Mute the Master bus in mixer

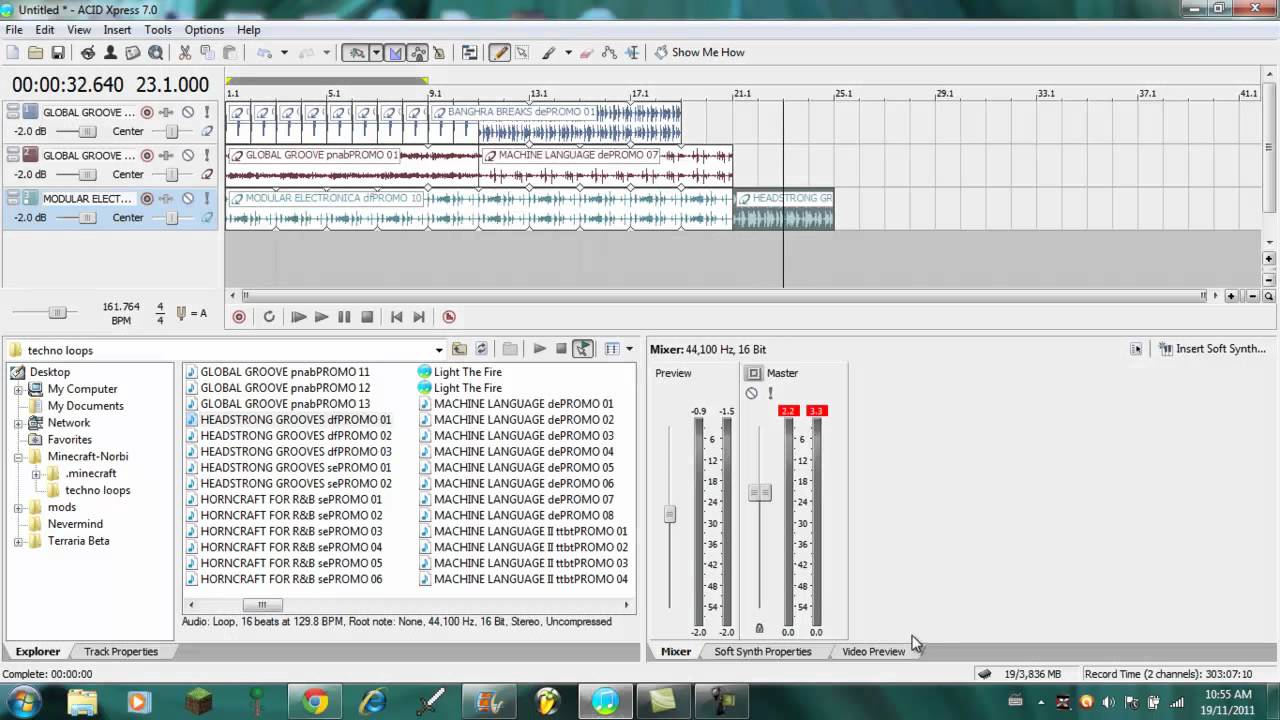752,393
